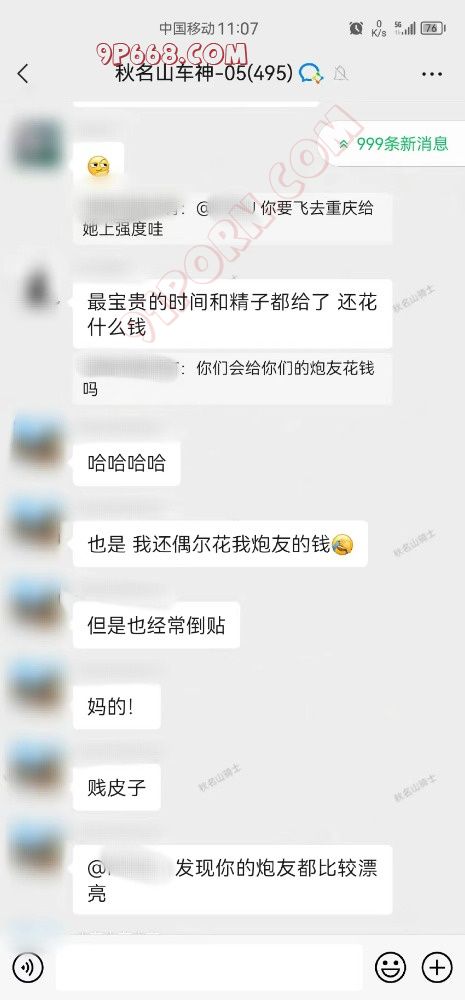Open the emoji sticker picker
Viewport: 465px width, 1000px height.
pyautogui.click(x=390, y=968)
